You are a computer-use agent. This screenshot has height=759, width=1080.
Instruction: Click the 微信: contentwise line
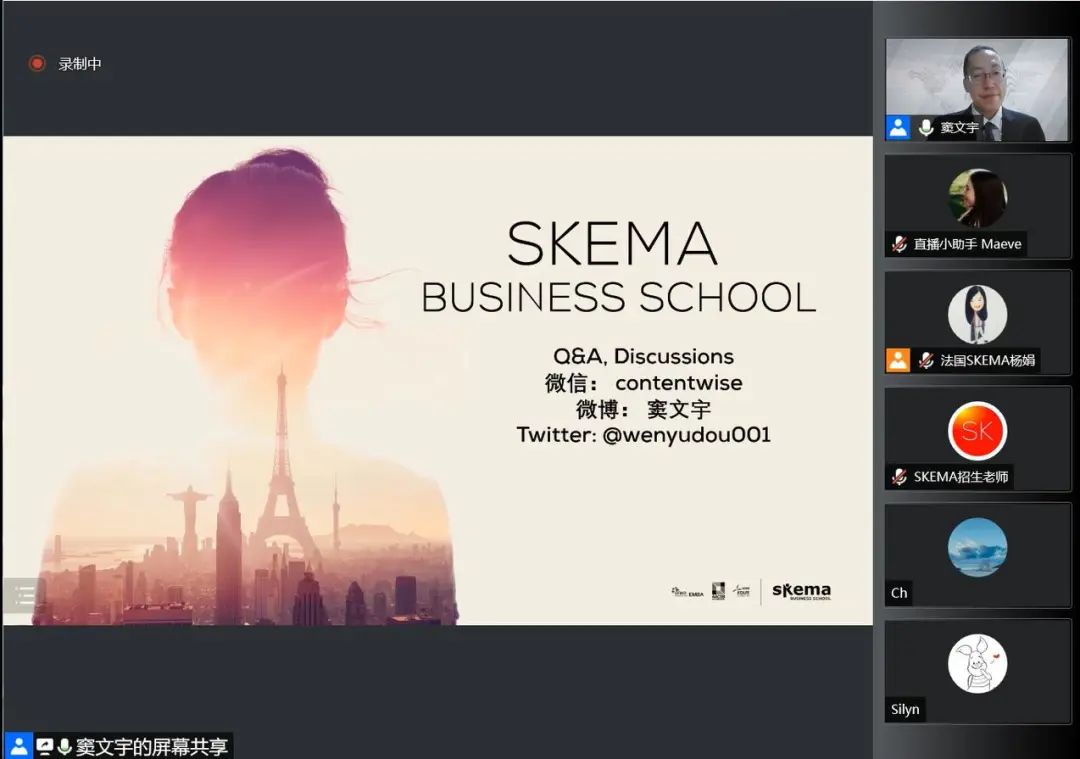pos(643,383)
